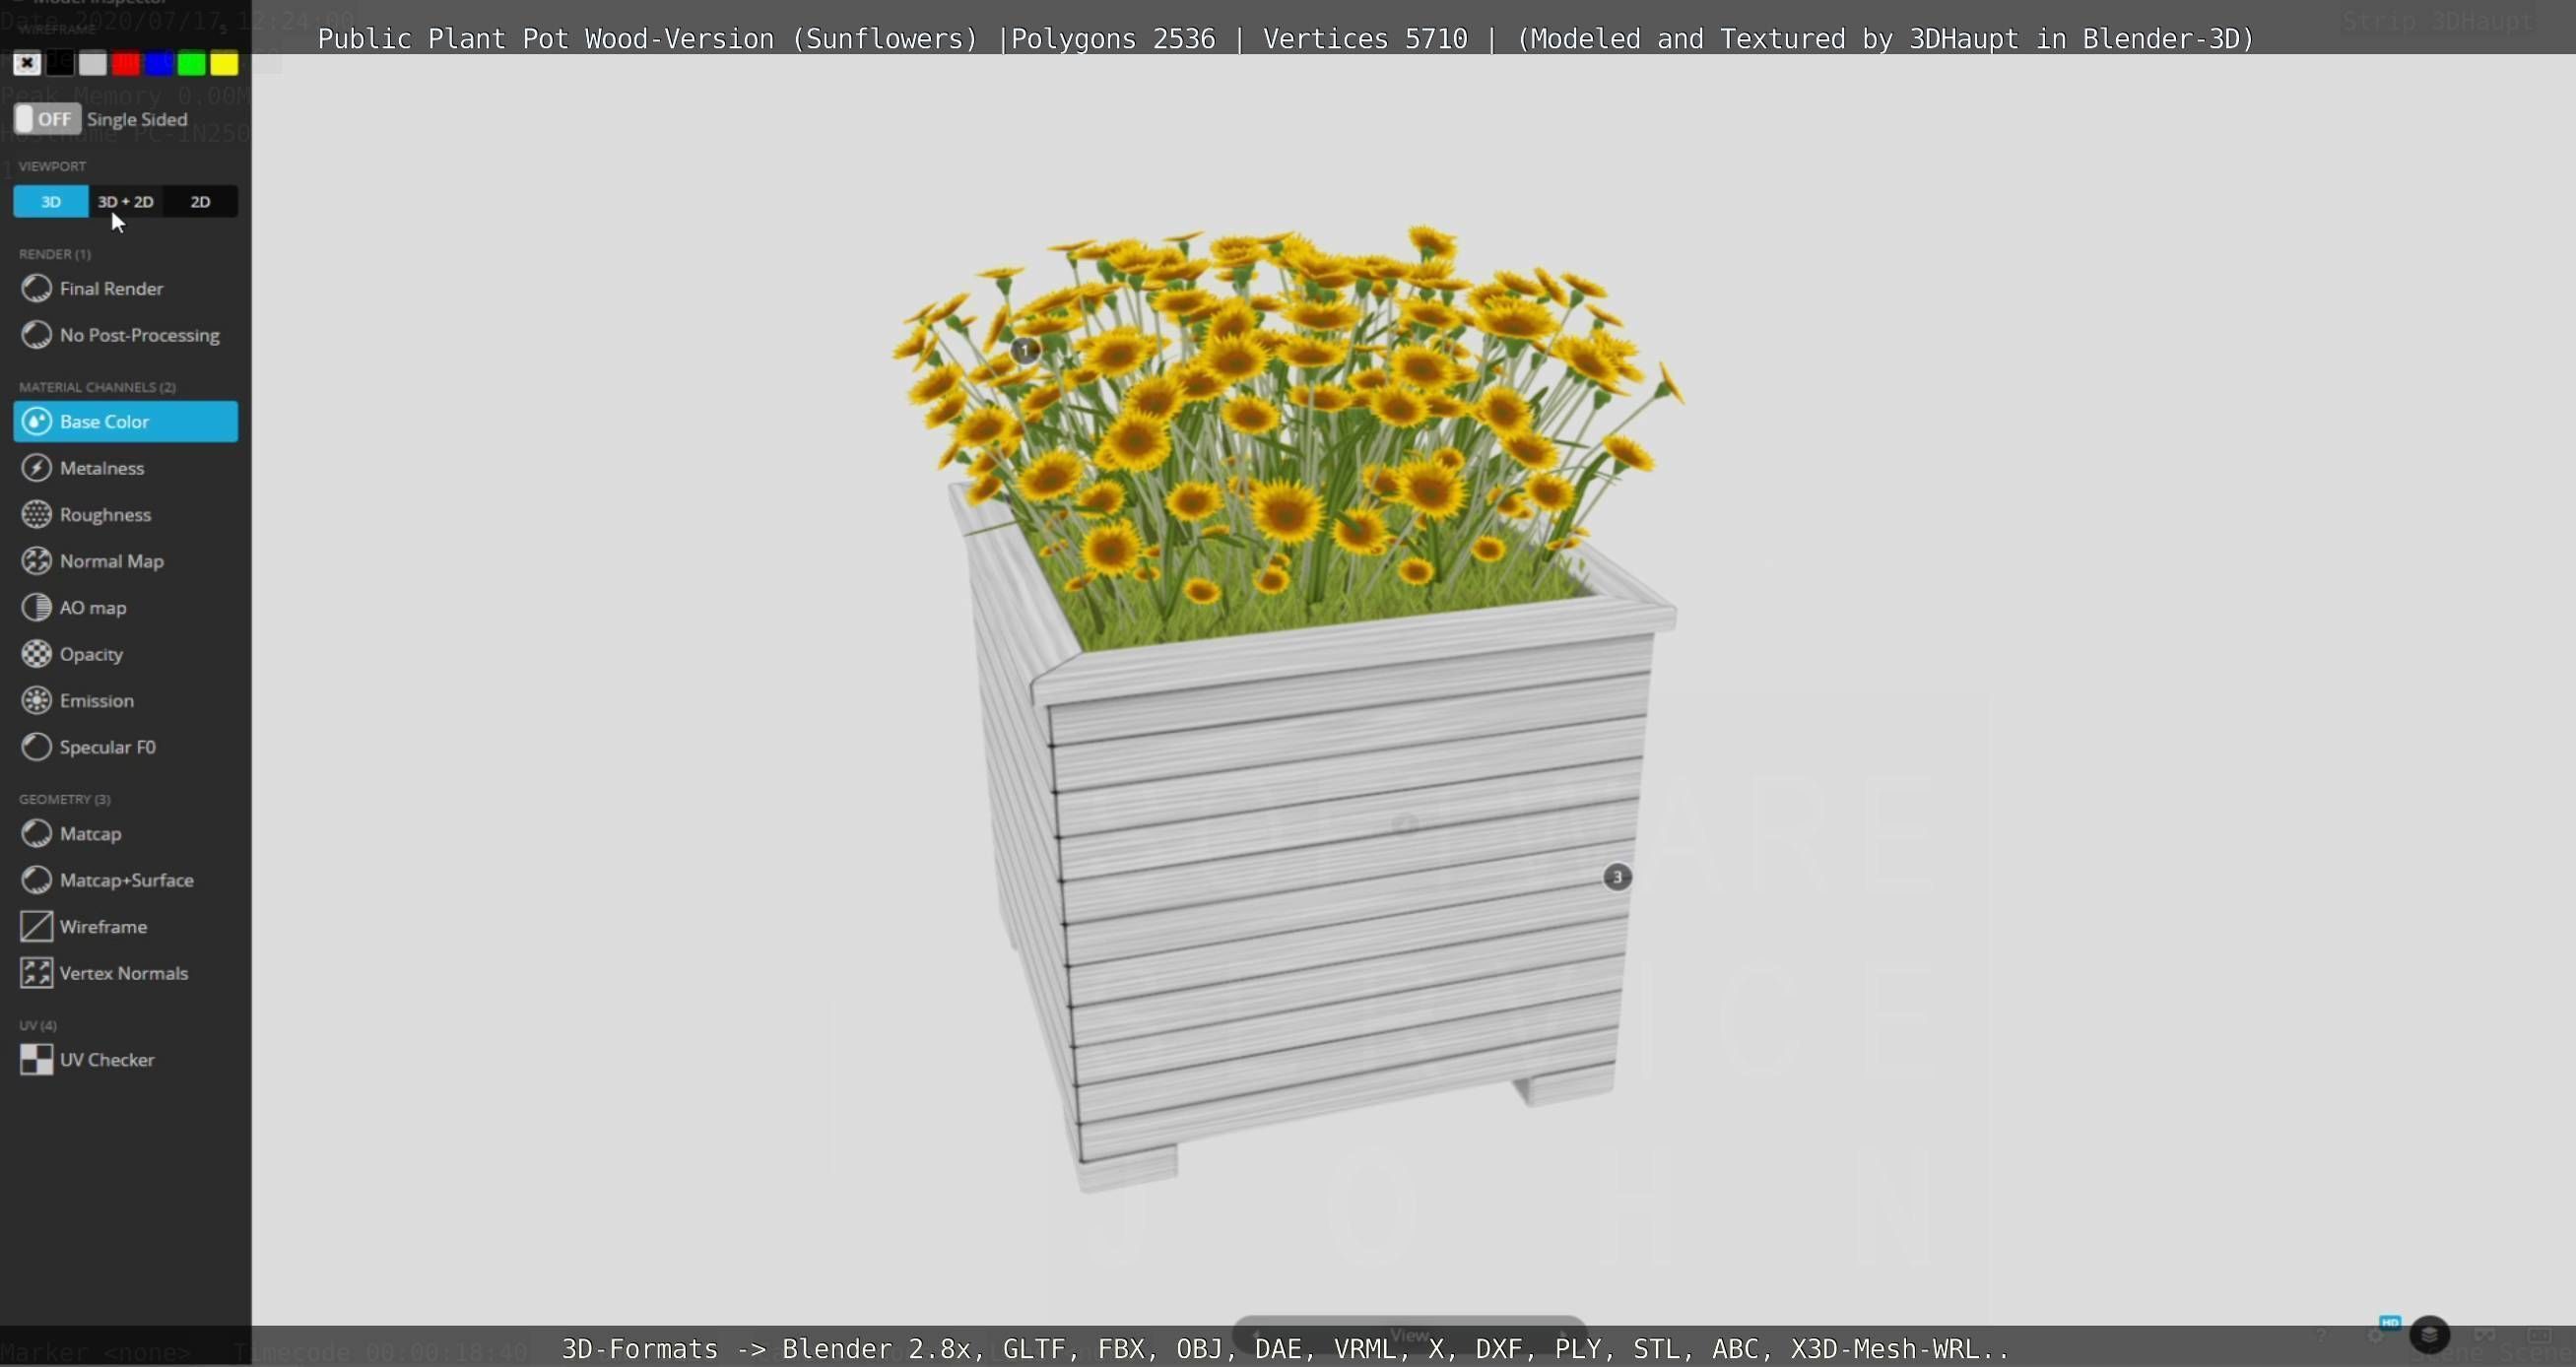
Task: Display the Roughness channel
Action: coord(125,514)
